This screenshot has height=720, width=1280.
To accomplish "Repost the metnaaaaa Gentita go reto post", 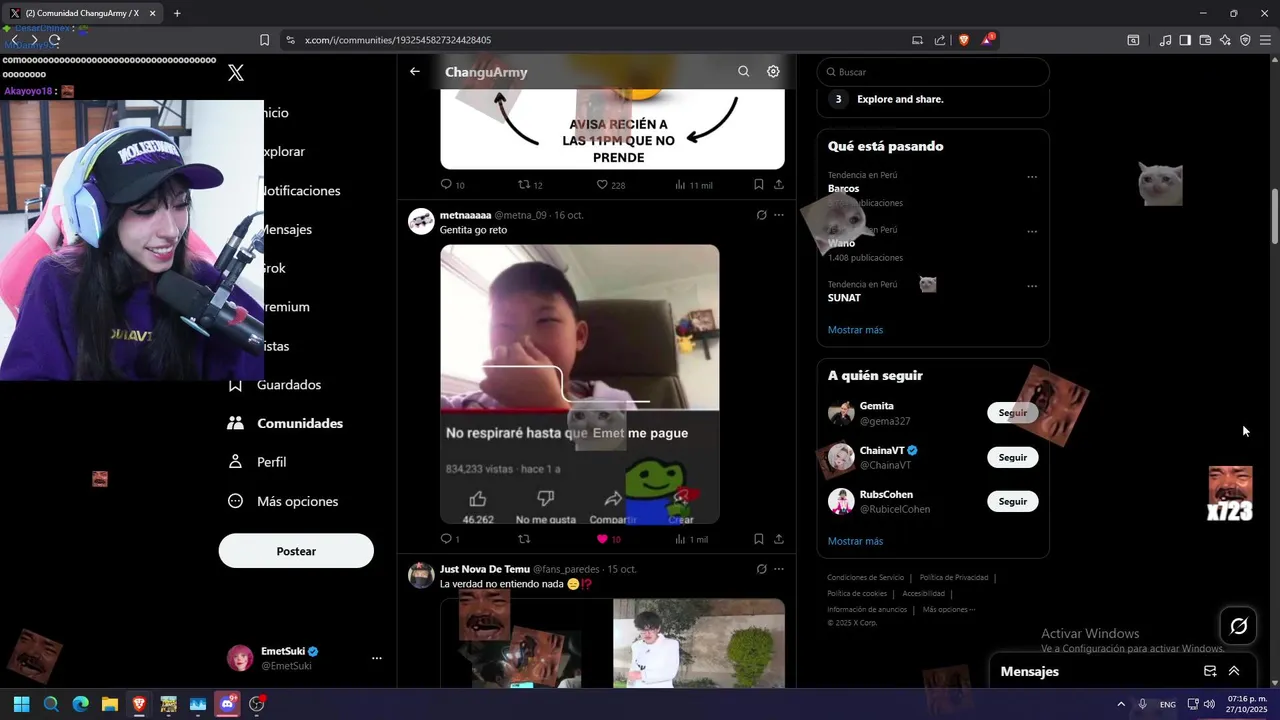I will click(524, 539).
